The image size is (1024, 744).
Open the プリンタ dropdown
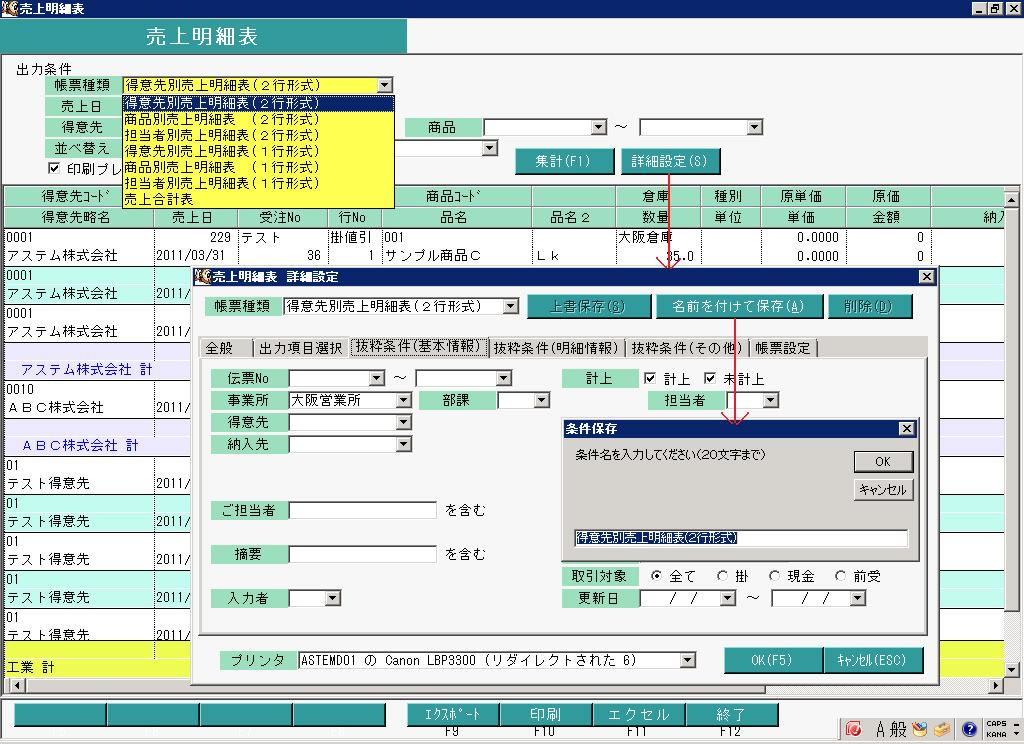(688, 660)
